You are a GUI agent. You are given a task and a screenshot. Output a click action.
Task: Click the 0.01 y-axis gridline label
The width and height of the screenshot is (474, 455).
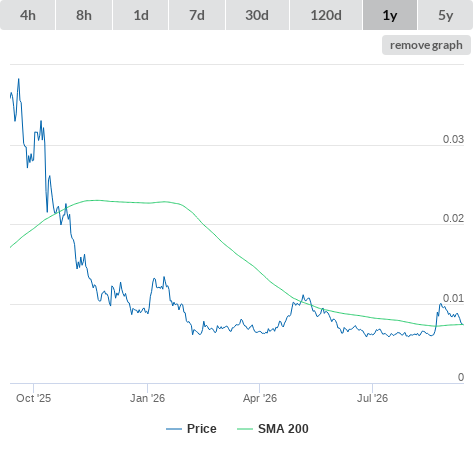pyautogui.click(x=453, y=298)
